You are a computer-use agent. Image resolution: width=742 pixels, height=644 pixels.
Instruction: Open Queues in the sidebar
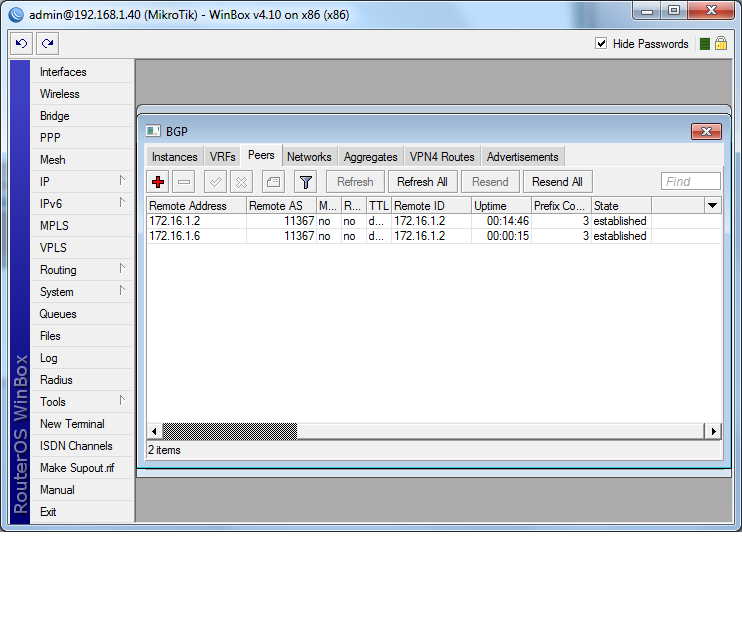(58, 314)
